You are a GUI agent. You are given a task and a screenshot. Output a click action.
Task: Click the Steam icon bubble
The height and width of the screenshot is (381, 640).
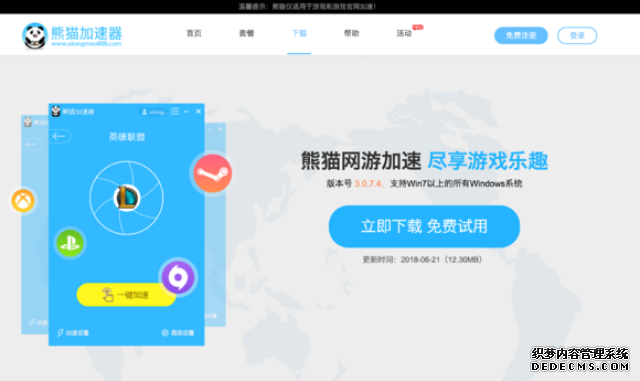[213, 173]
